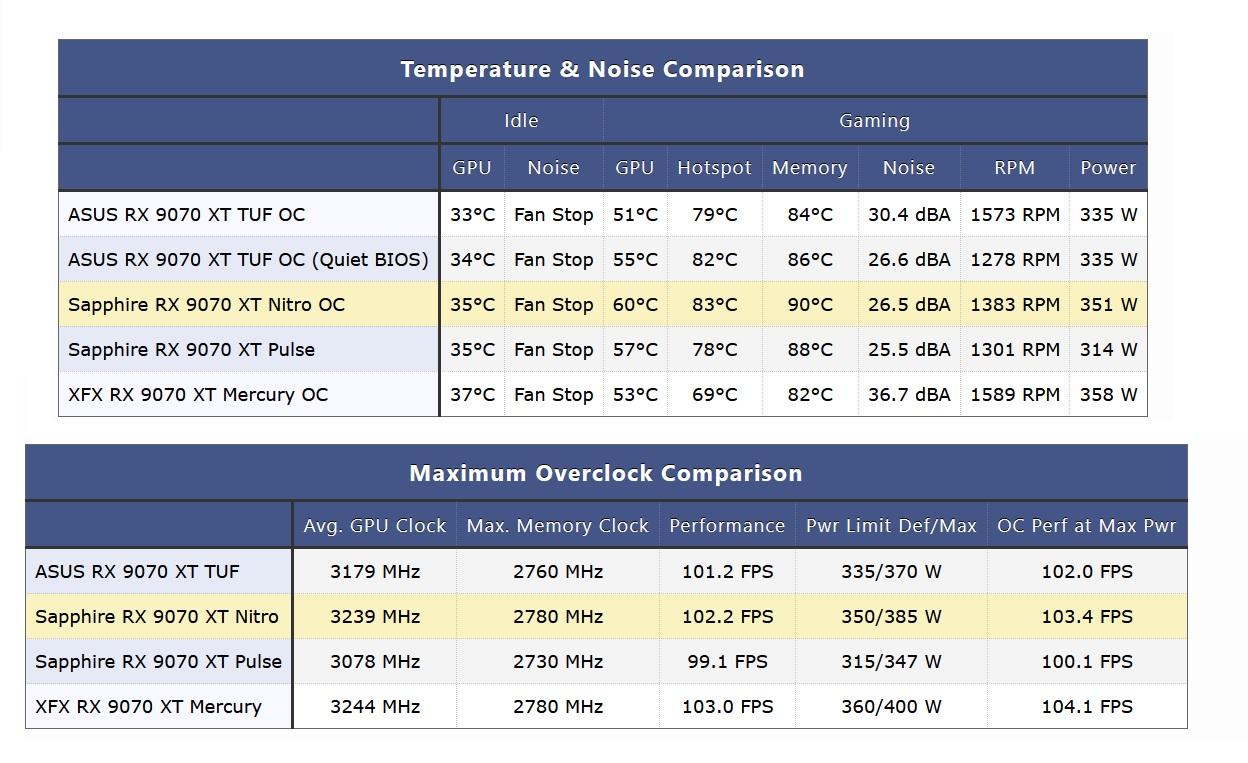Select the Sapphire RX 9070 XT Nitro OC row label
The width and height of the screenshot is (1248, 763).
(206, 305)
